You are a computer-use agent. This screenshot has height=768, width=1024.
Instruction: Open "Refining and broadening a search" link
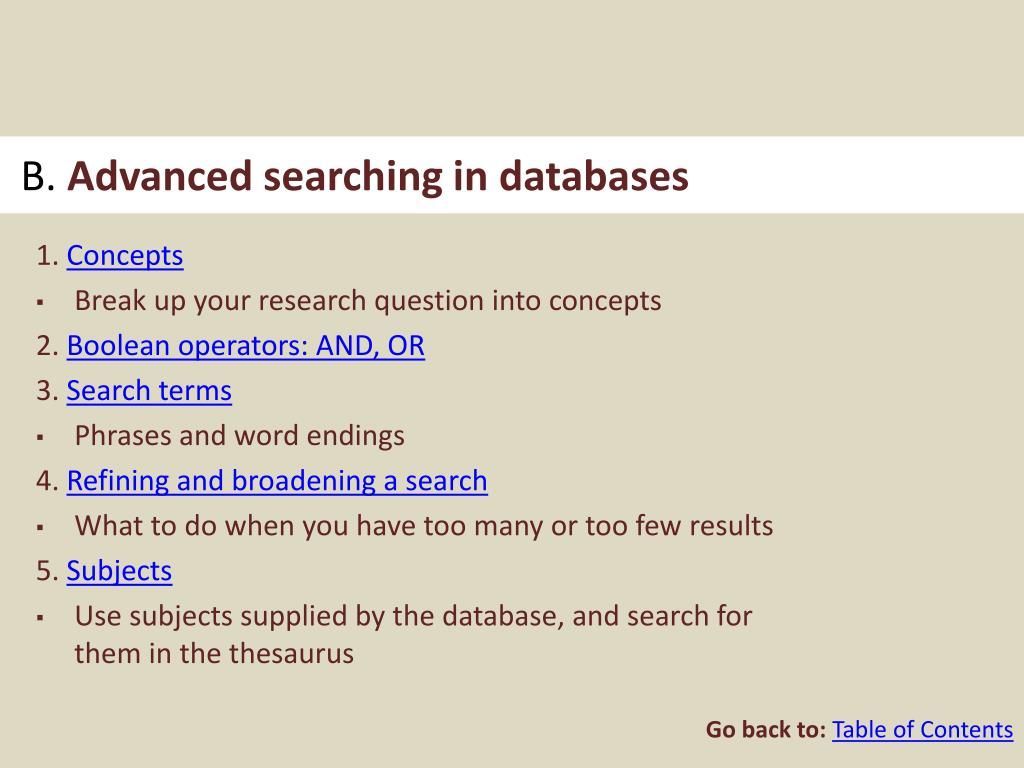[x=277, y=481]
